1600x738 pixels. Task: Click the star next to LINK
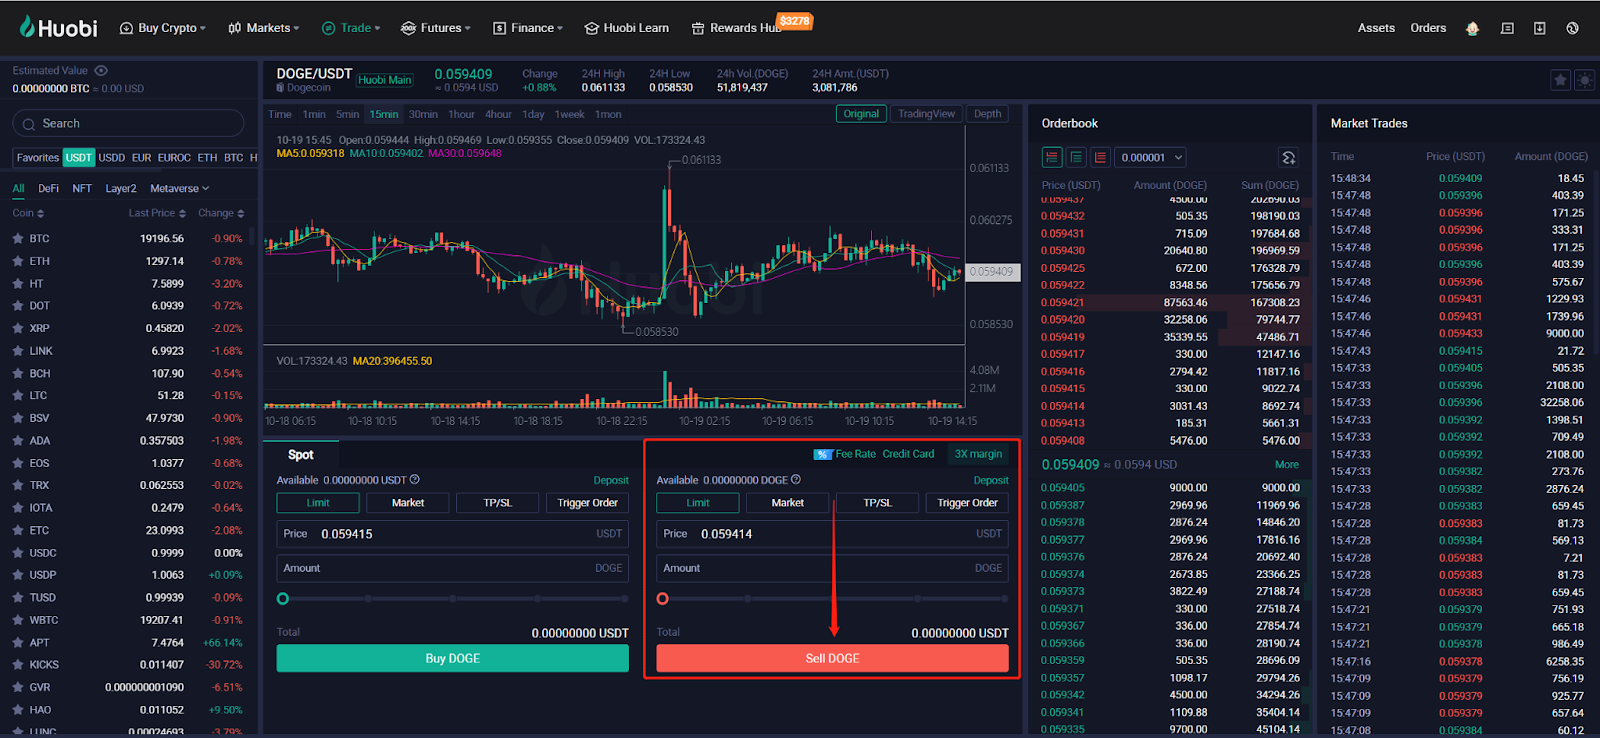pyautogui.click(x=18, y=351)
